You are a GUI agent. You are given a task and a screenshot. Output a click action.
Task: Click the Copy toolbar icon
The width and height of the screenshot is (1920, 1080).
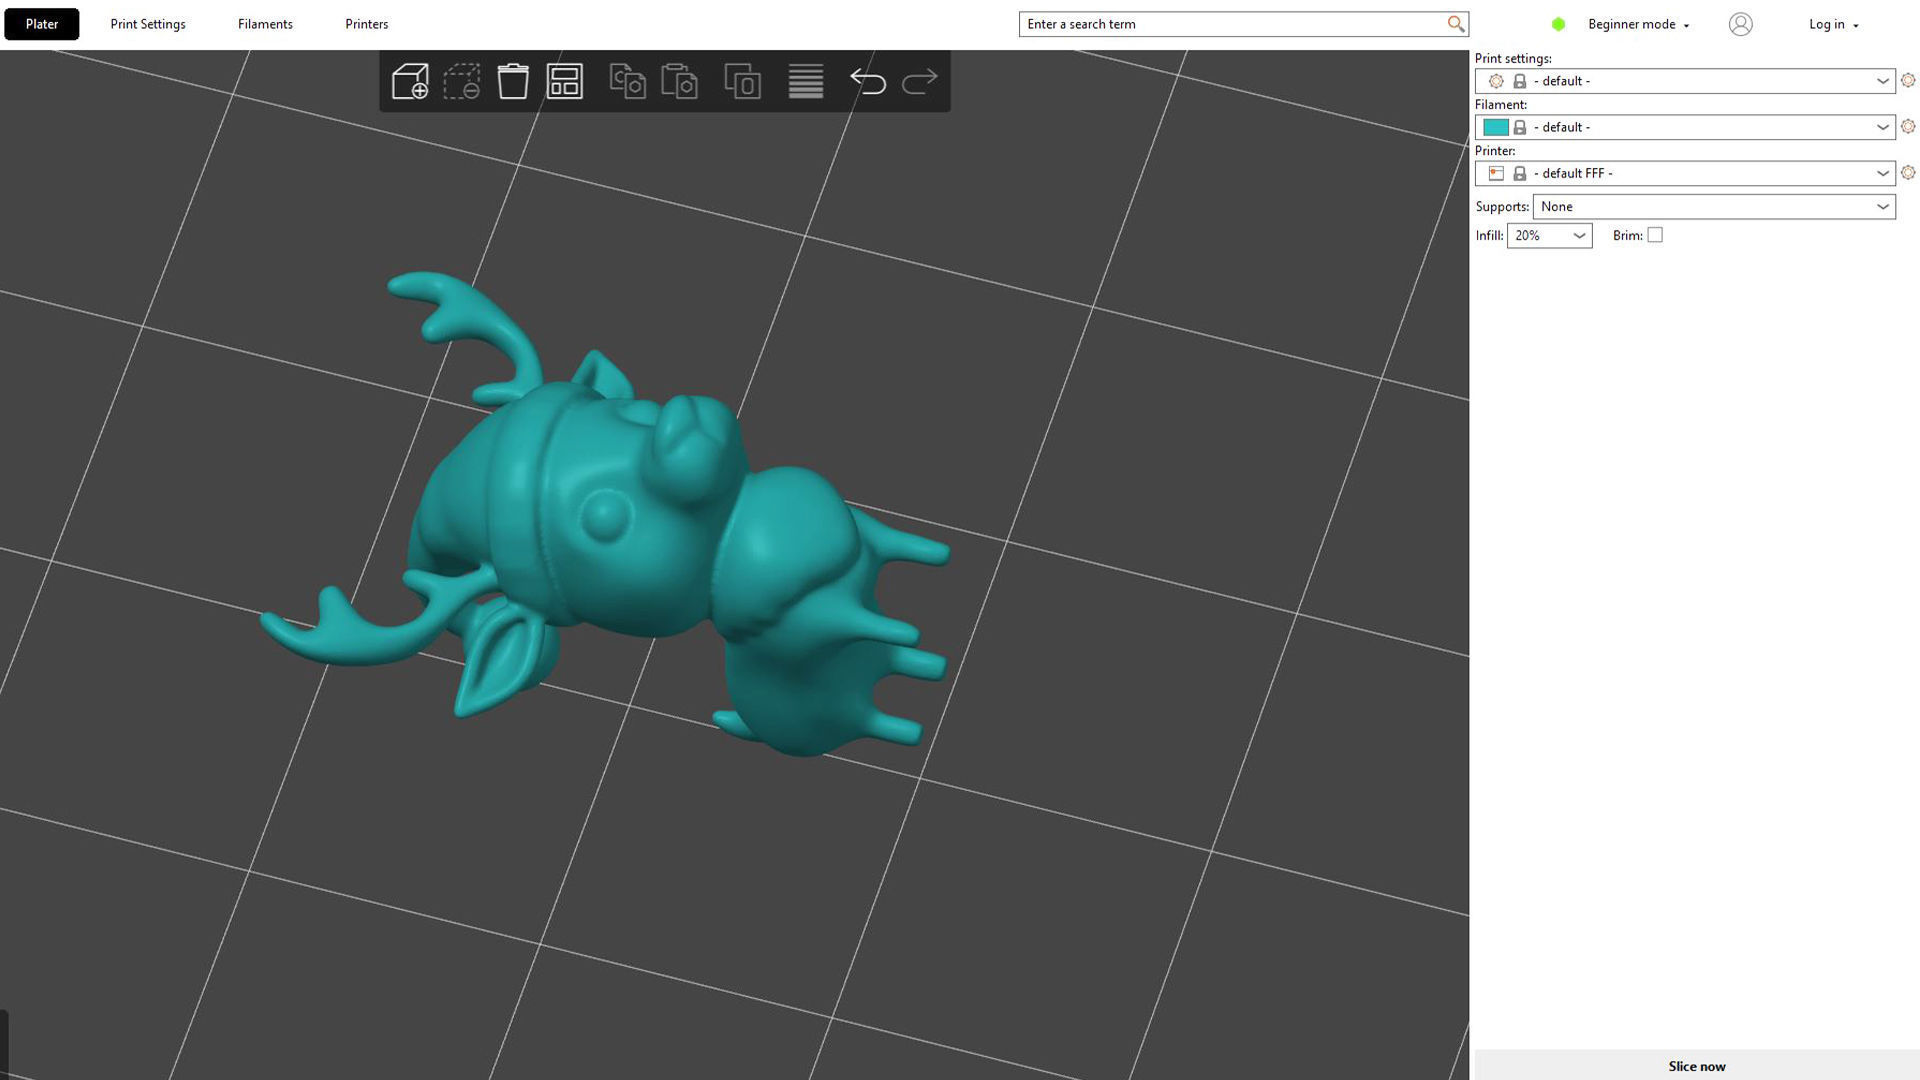[x=628, y=81]
